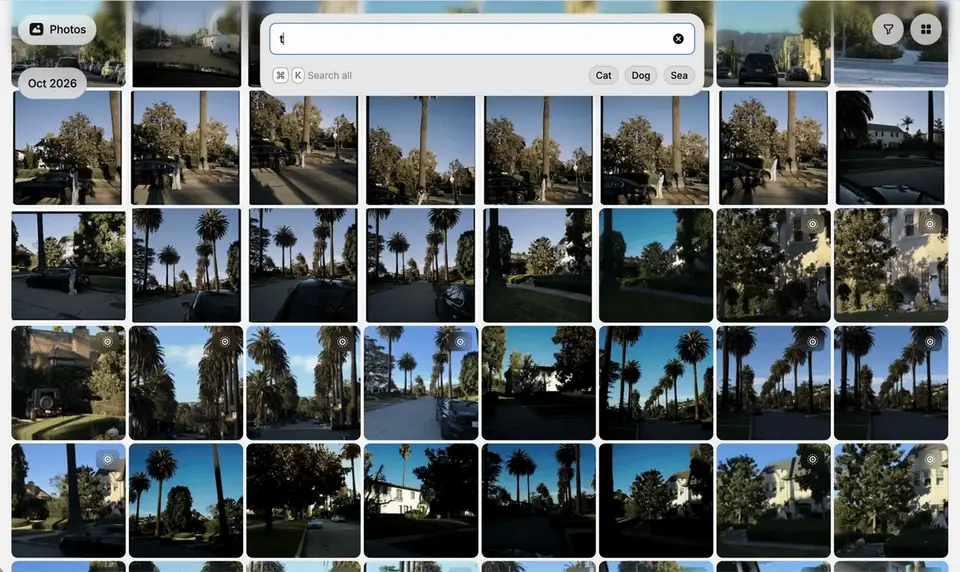Click the Search all label

329,75
